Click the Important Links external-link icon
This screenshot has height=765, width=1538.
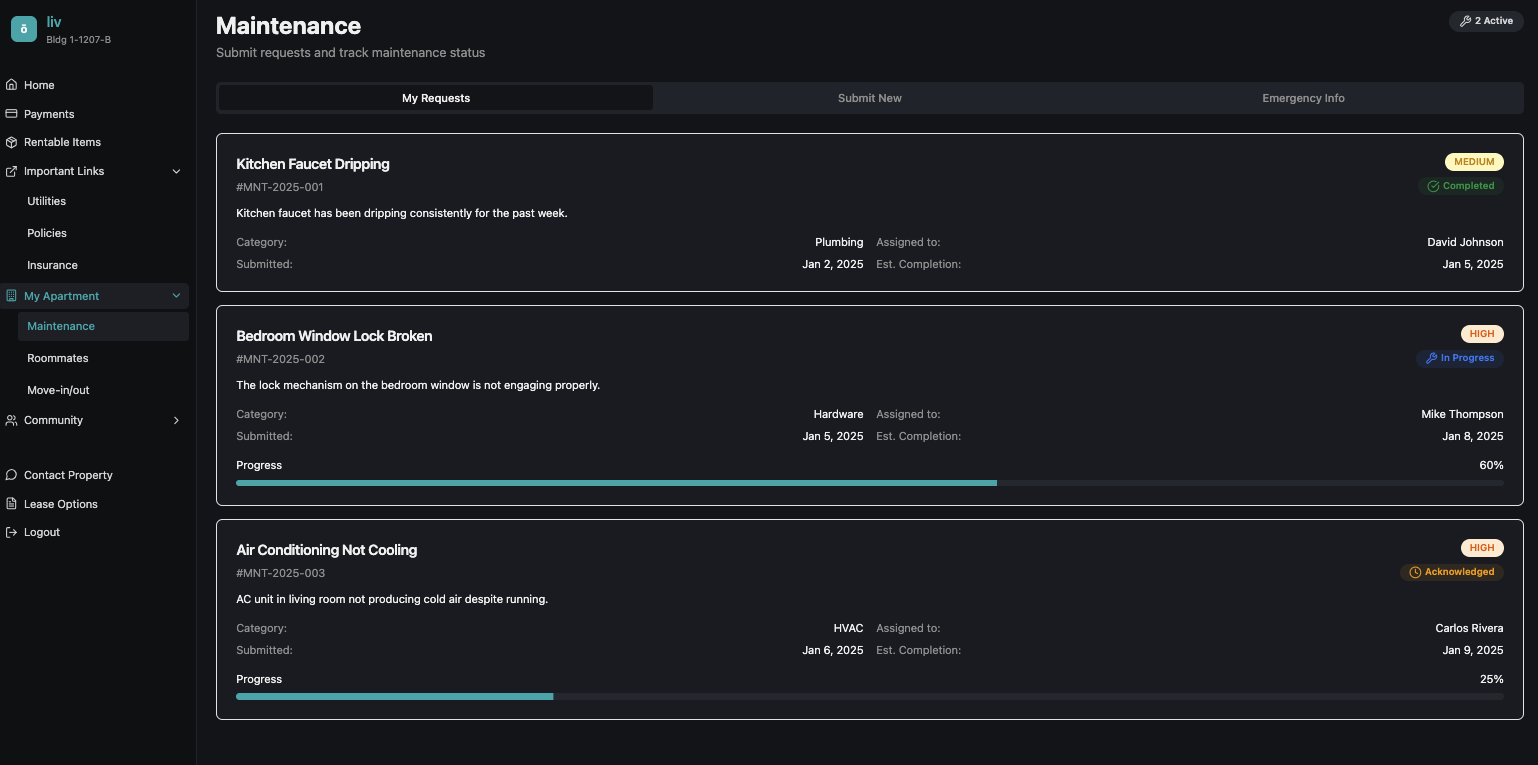click(12, 171)
